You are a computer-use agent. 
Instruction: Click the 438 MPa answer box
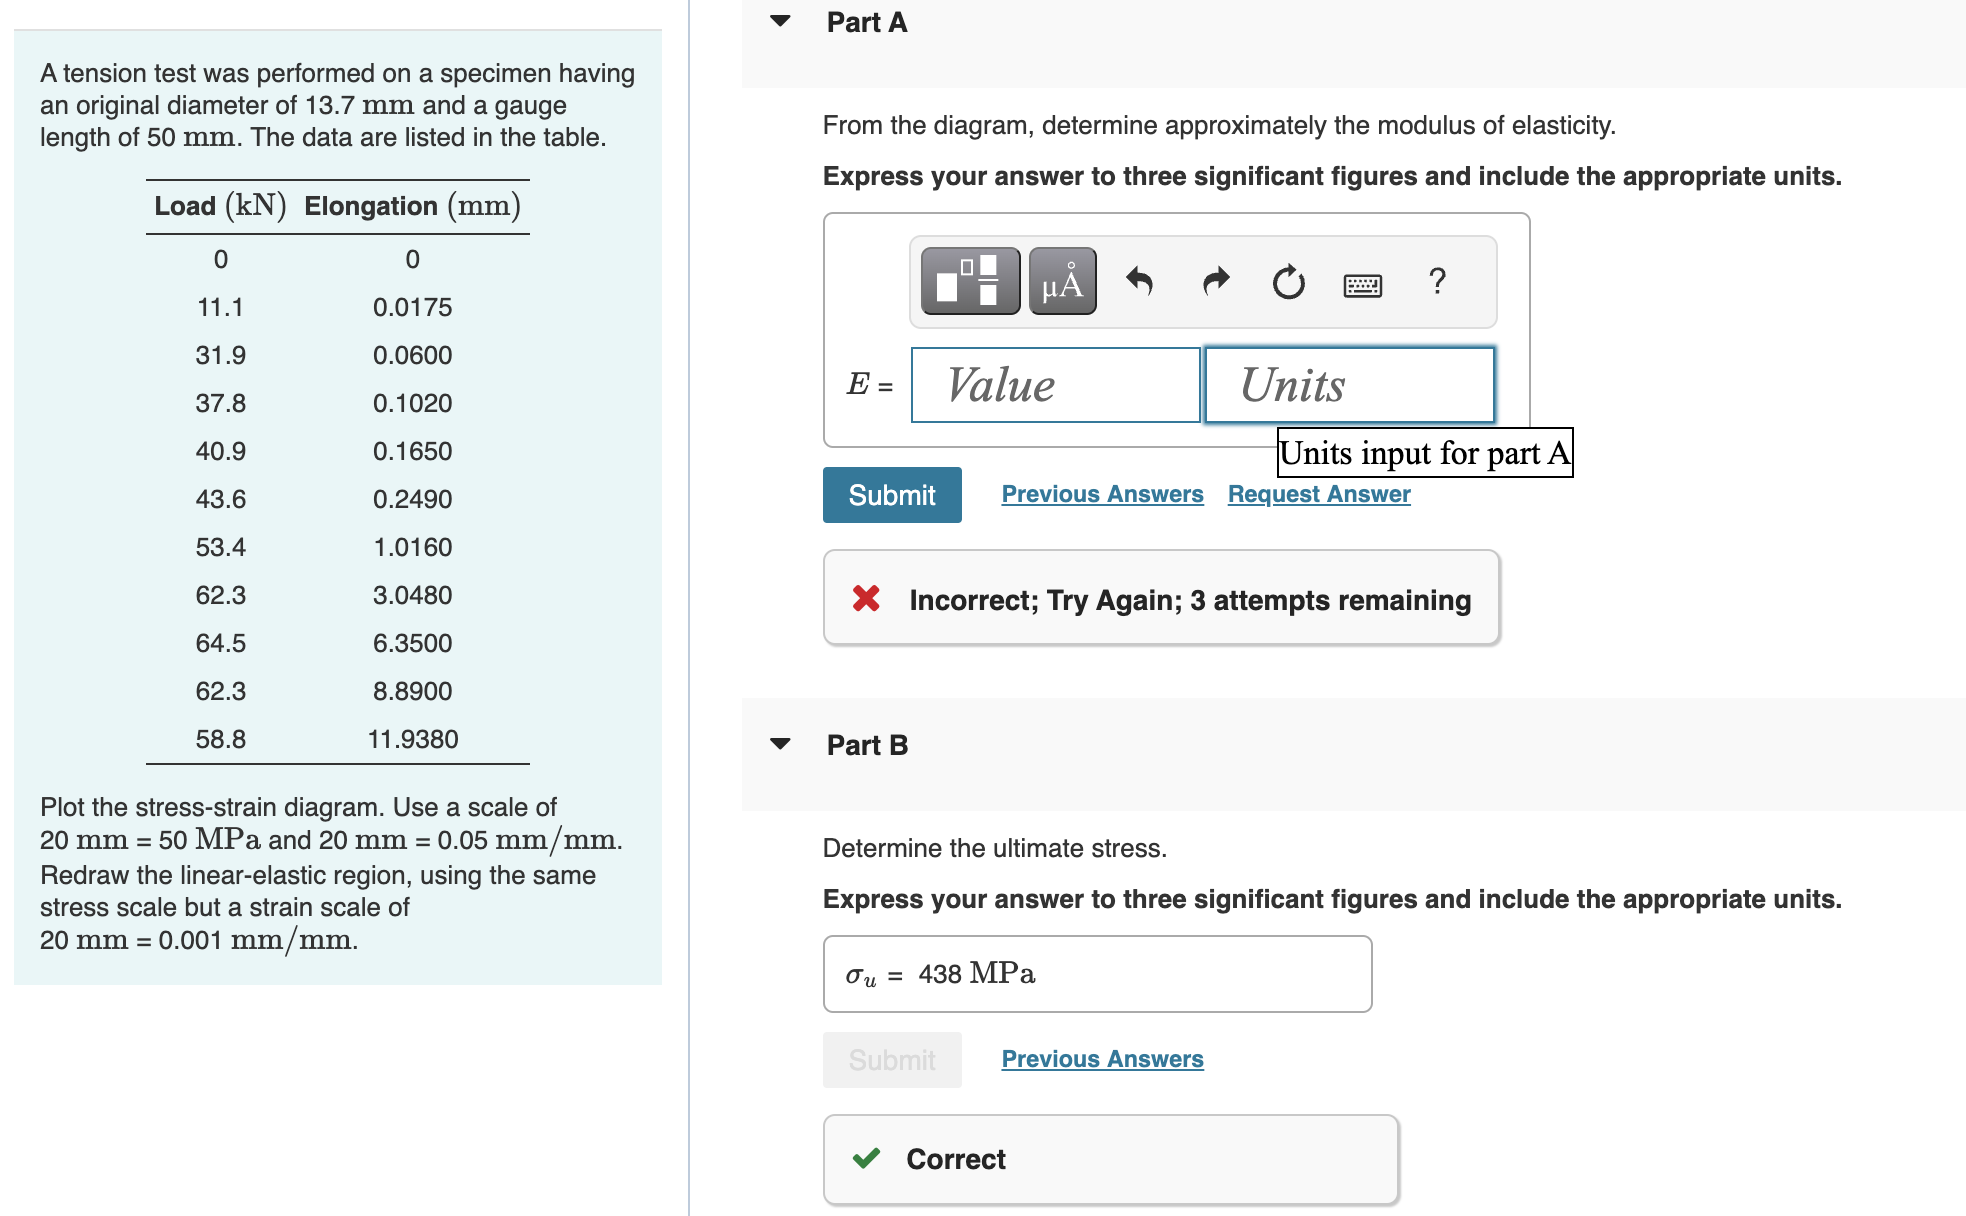tap(1097, 974)
